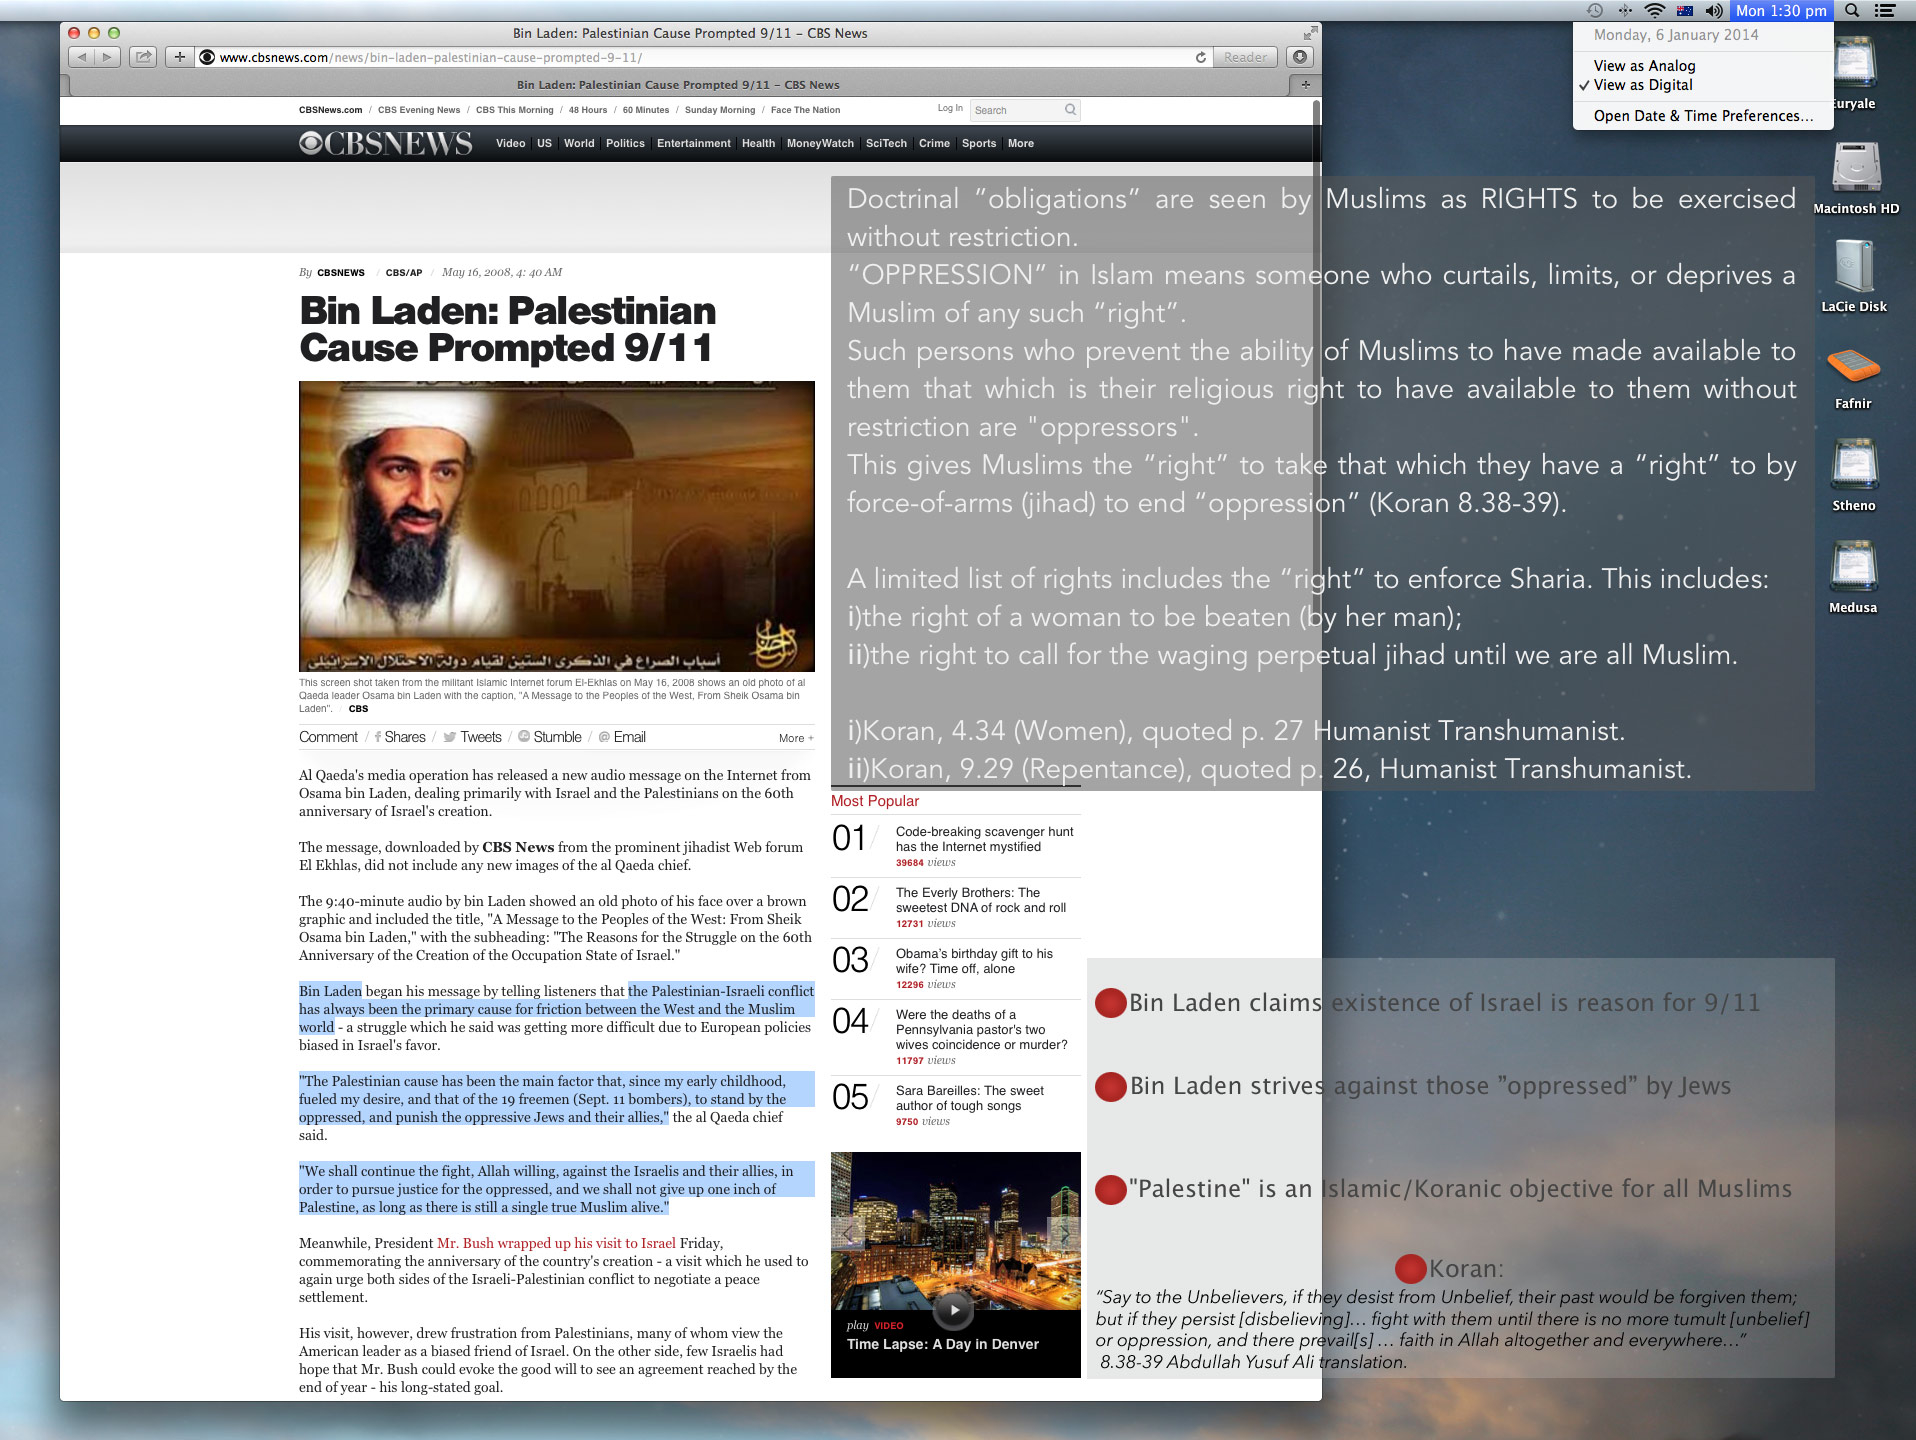Open the volume menu bar icon
This screenshot has width=1916, height=1440.
tap(1714, 10)
